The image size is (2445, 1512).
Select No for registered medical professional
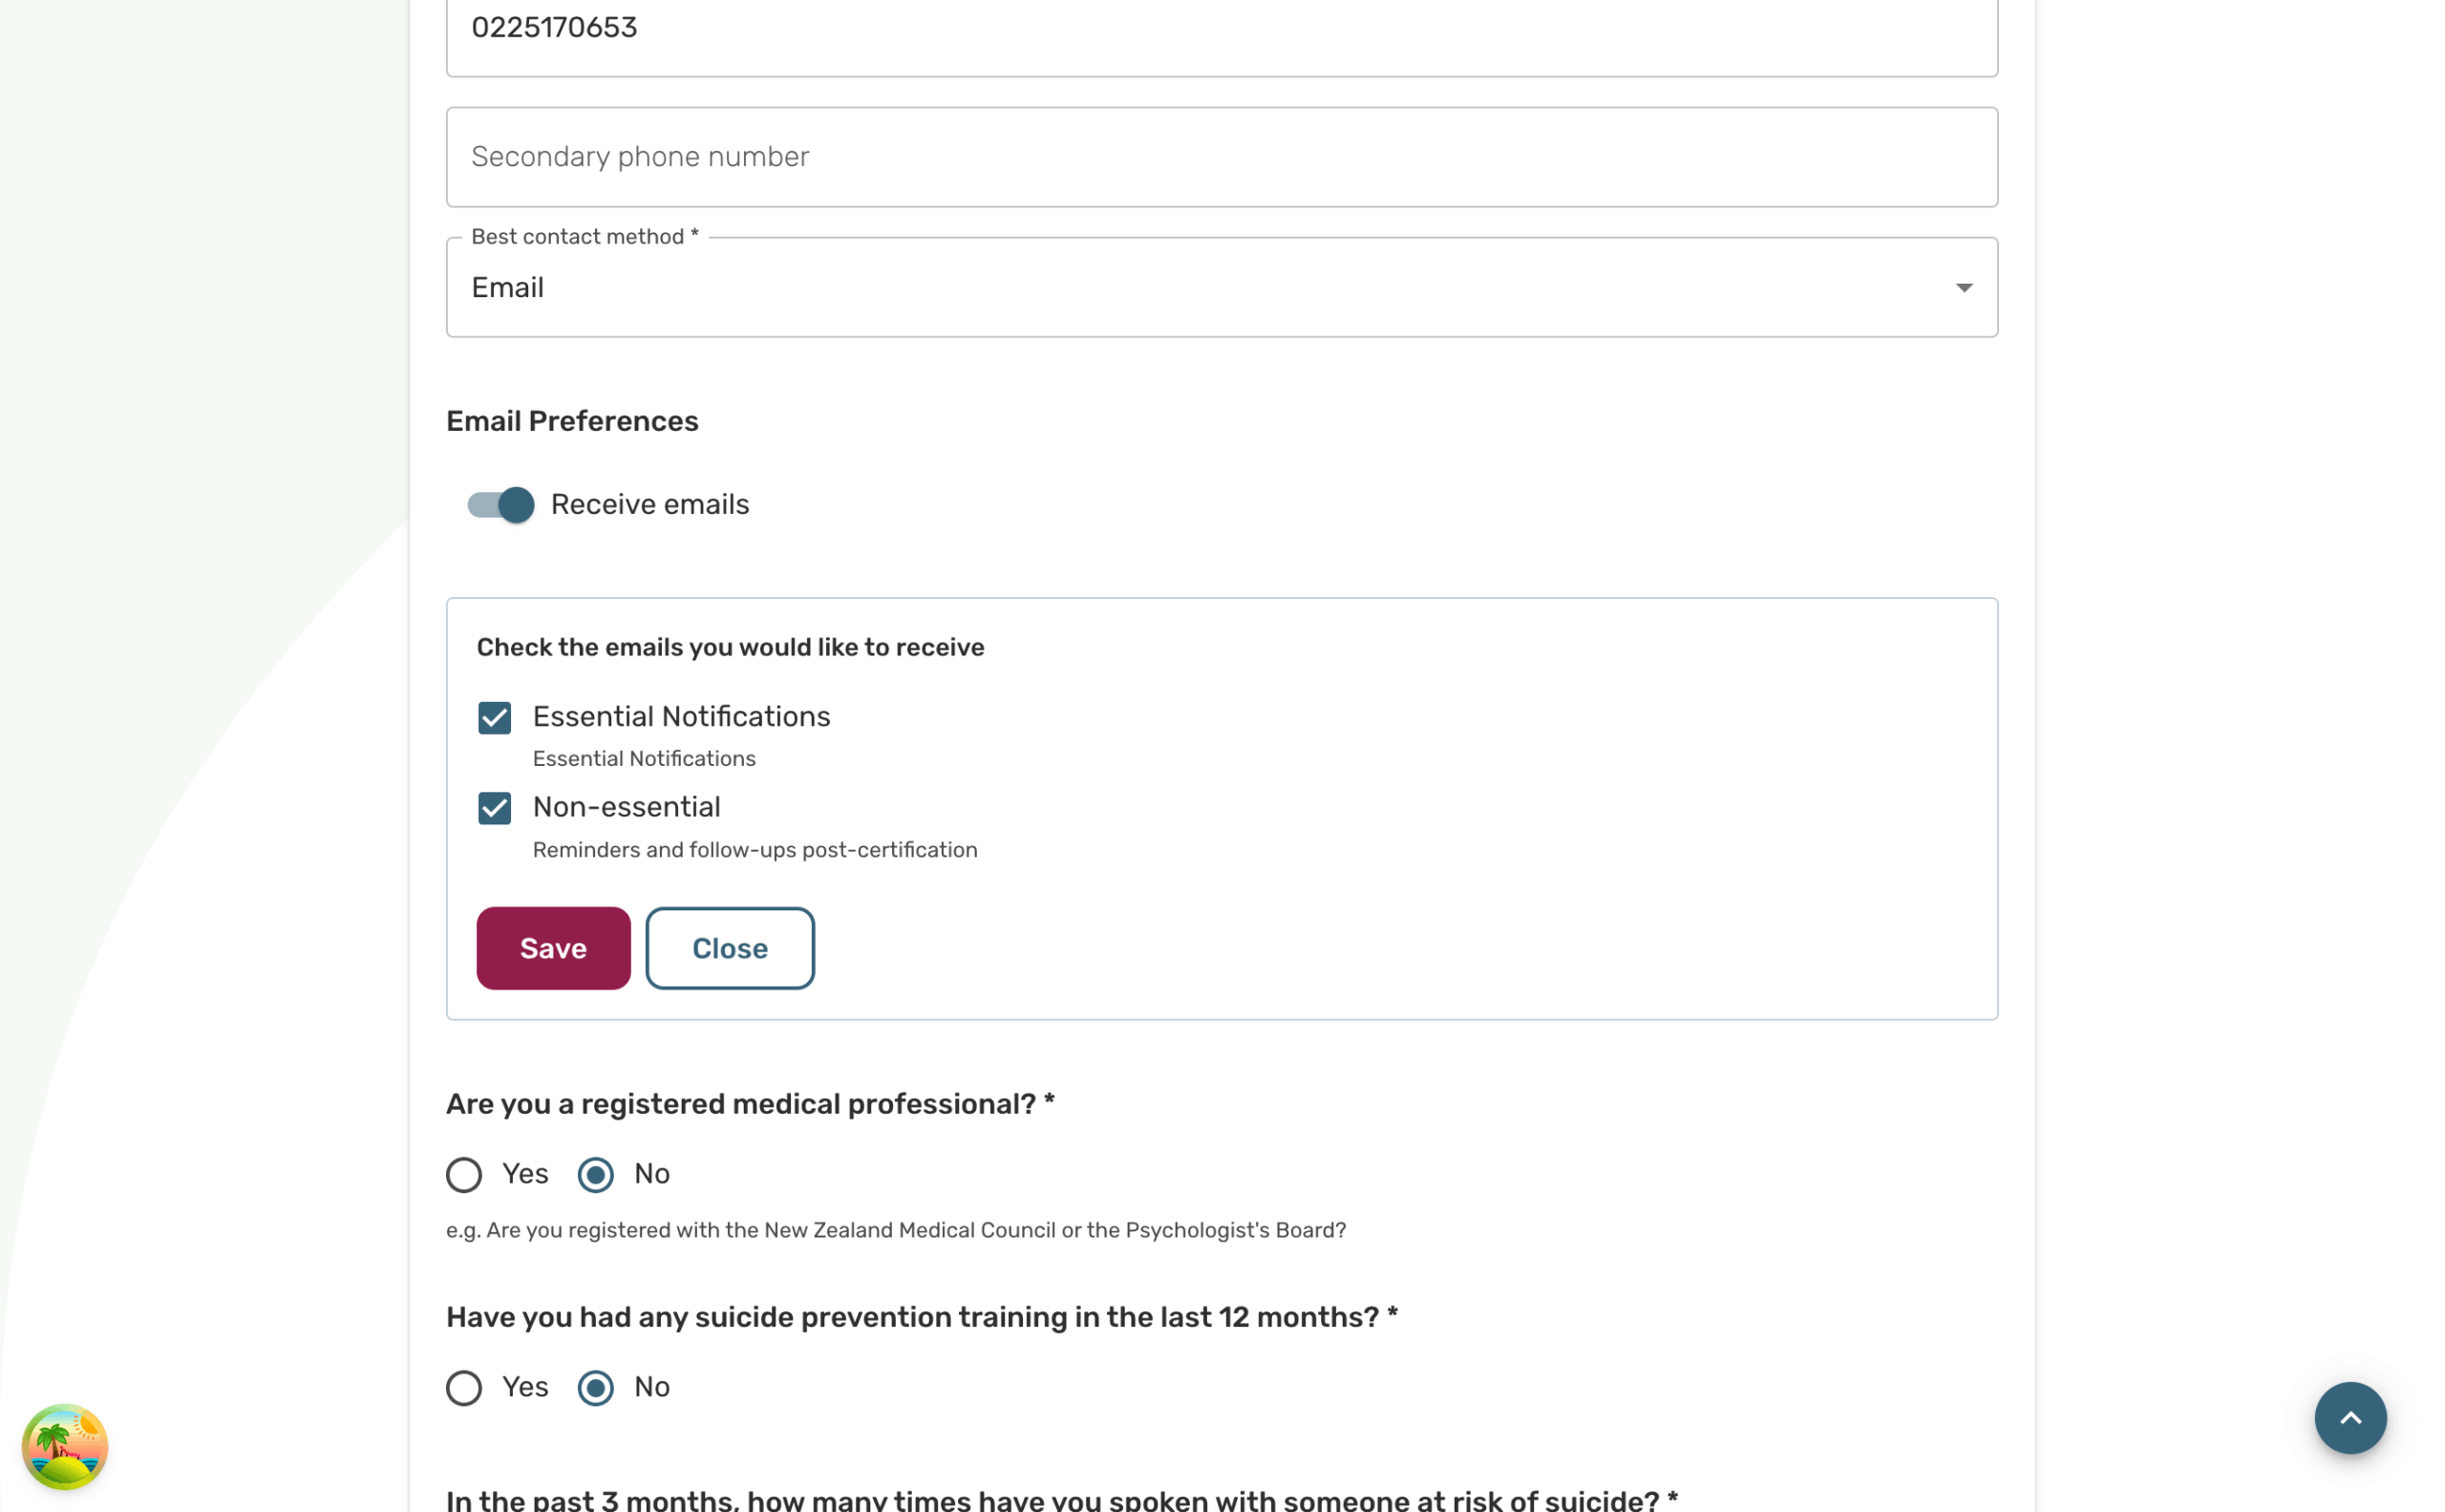[596, 1174]
